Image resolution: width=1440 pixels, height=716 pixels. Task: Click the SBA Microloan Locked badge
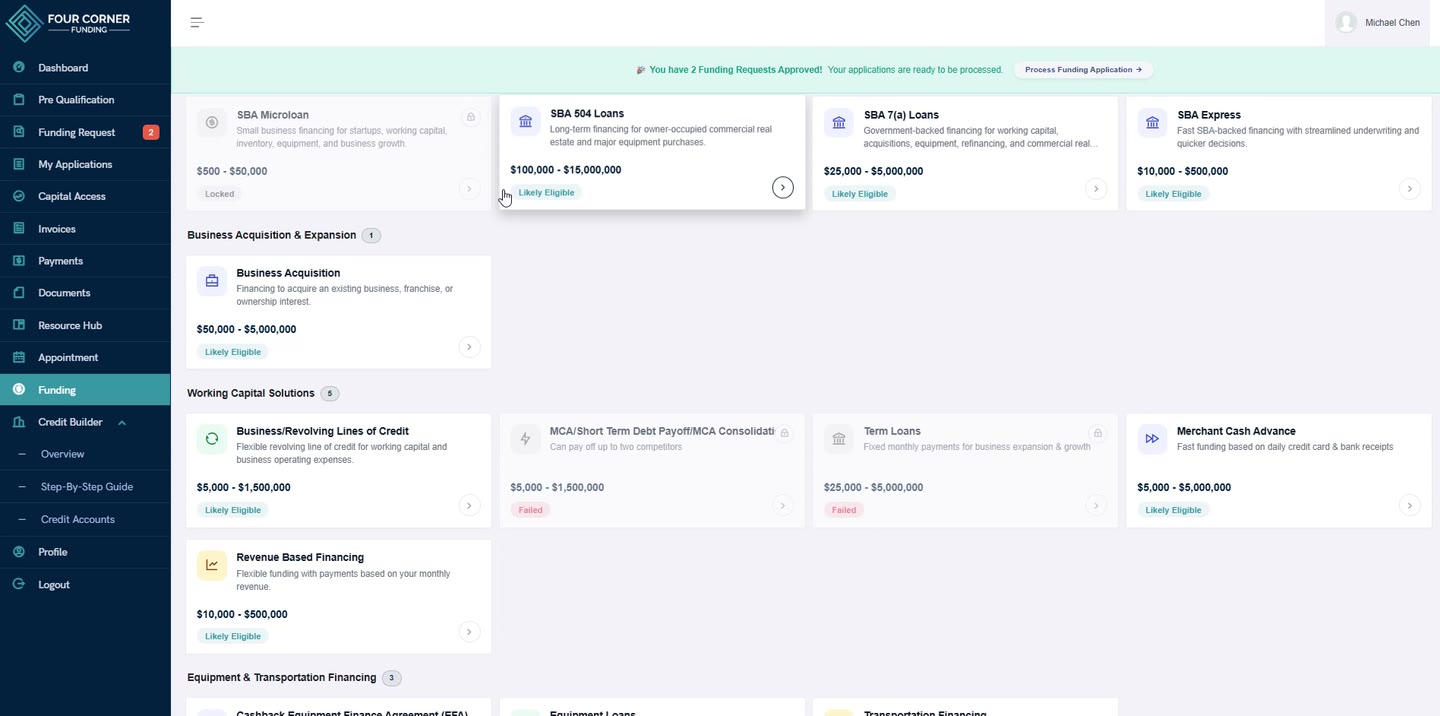(220, 194)
